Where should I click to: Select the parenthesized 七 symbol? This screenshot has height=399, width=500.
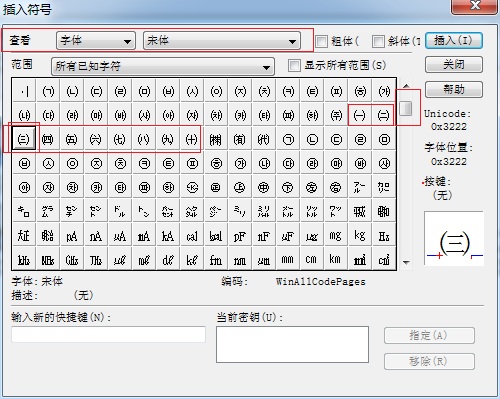click(120, 139)
